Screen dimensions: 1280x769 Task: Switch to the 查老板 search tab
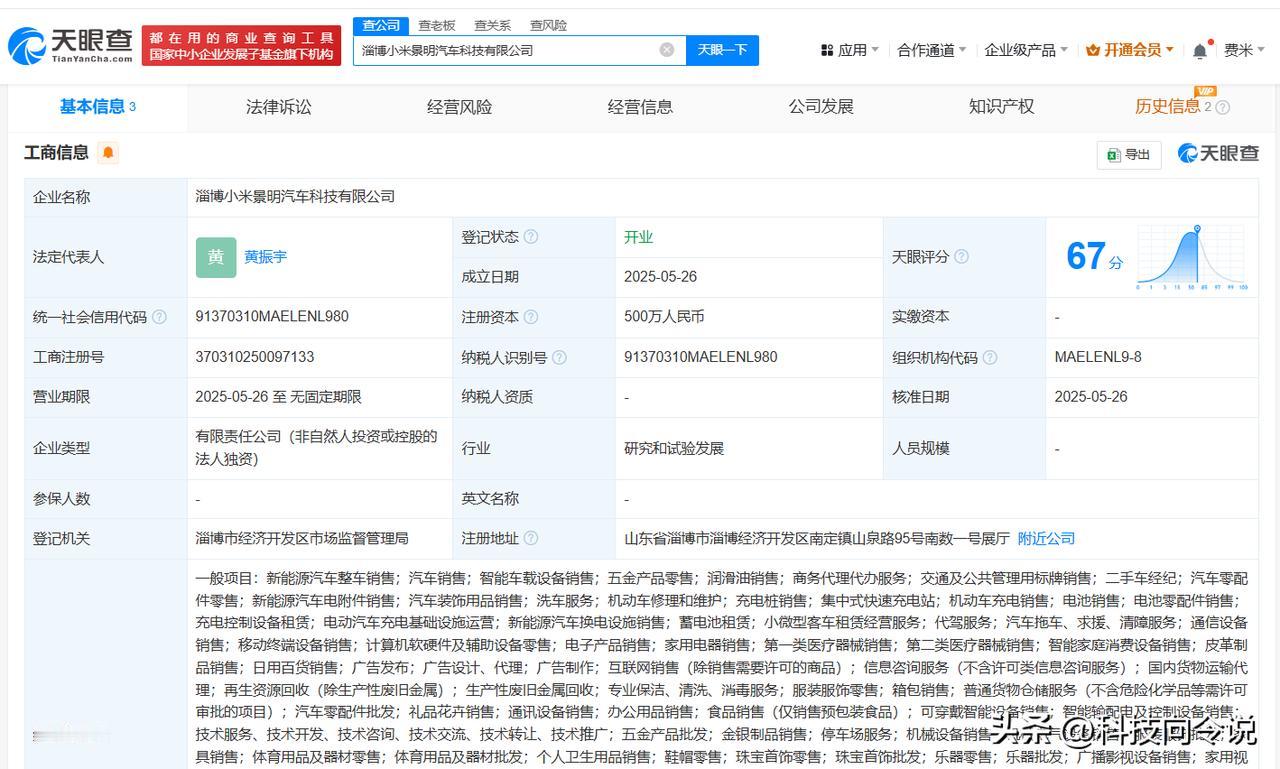click(x=437, y=25)
